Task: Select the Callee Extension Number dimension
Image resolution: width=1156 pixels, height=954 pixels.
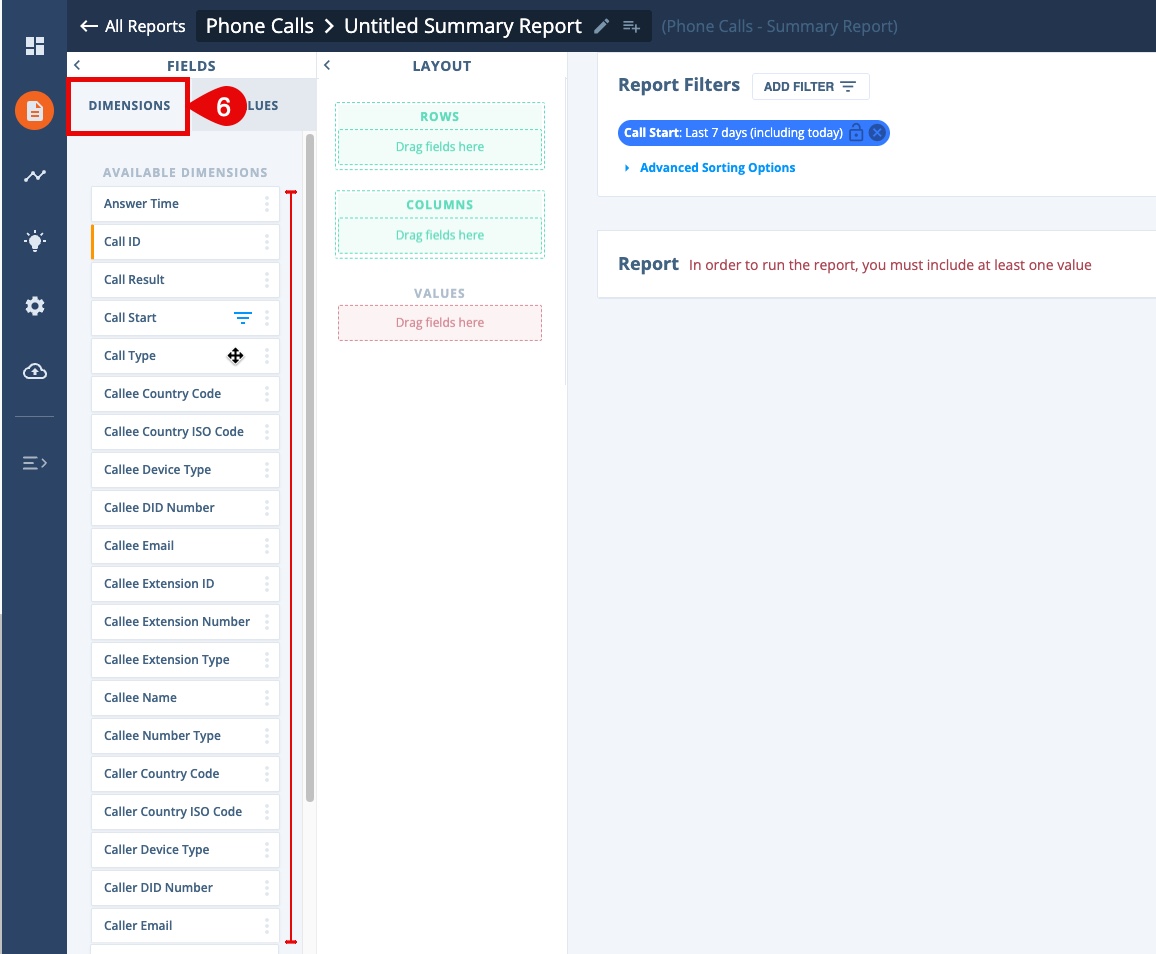Action: click(185, 622)
